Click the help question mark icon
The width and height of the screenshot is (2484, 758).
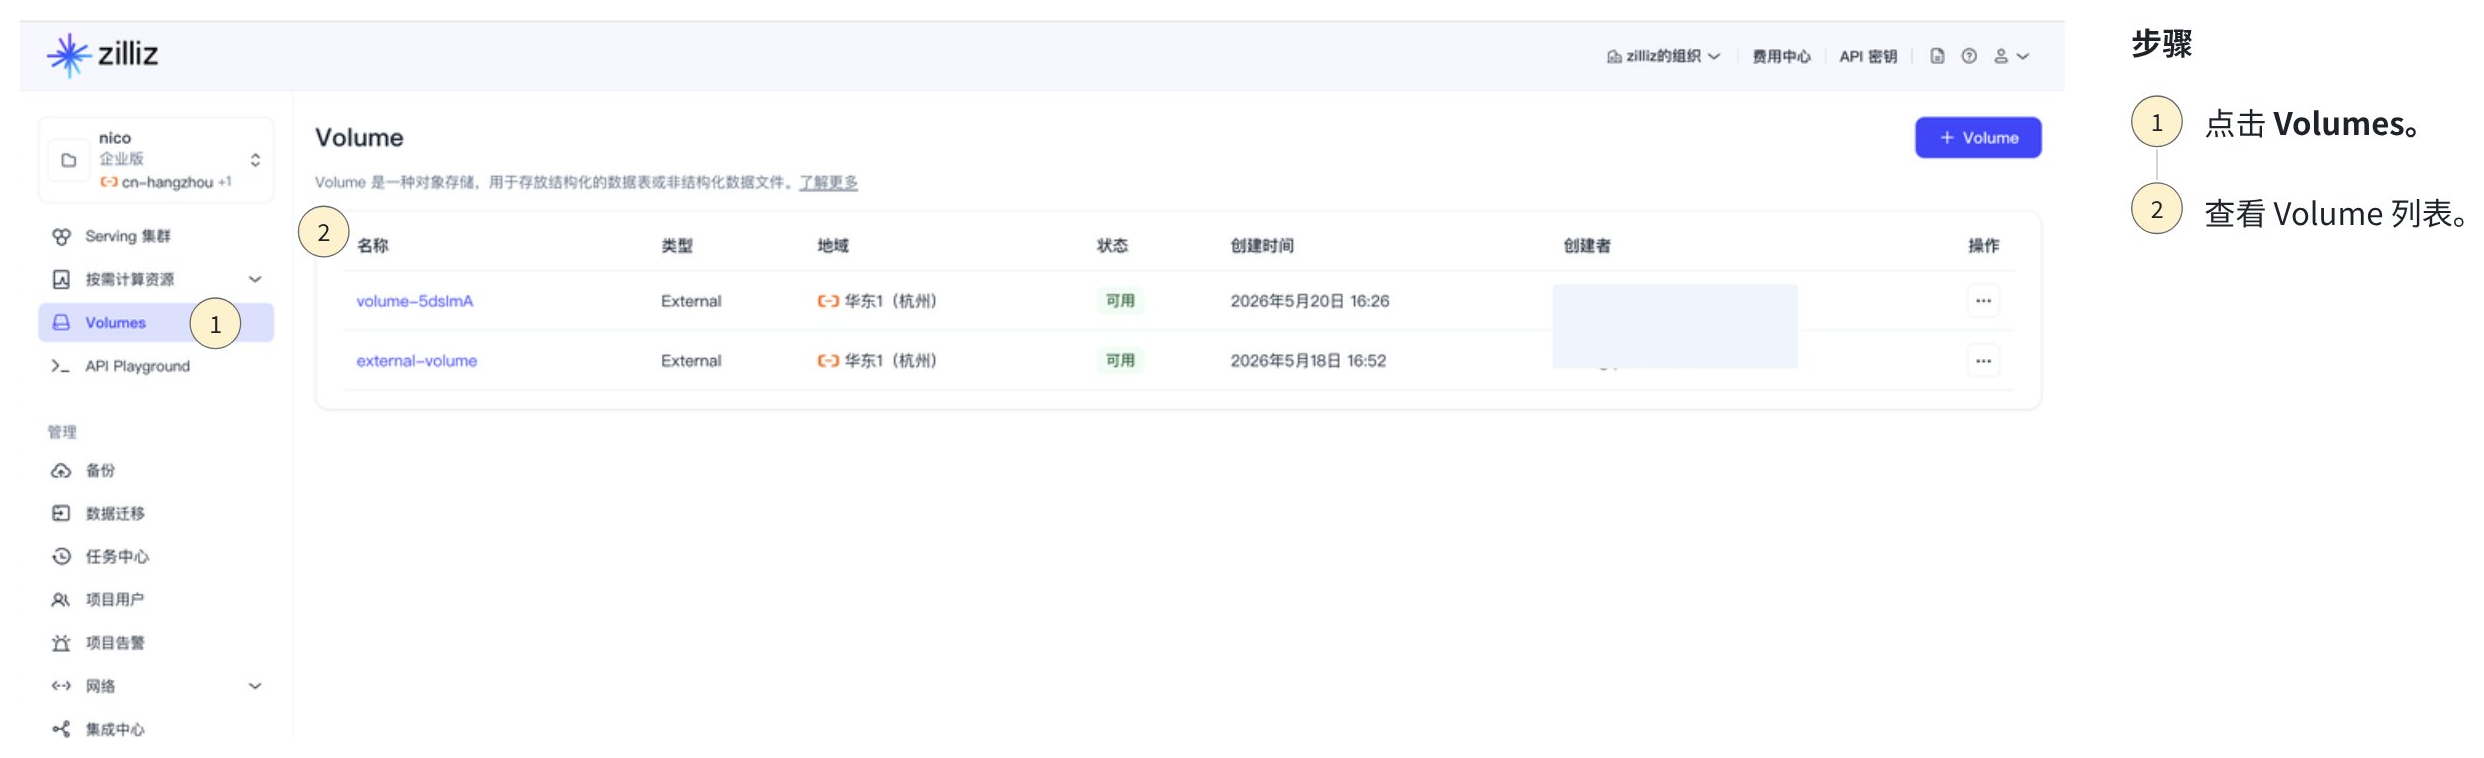pos(1969,56)
